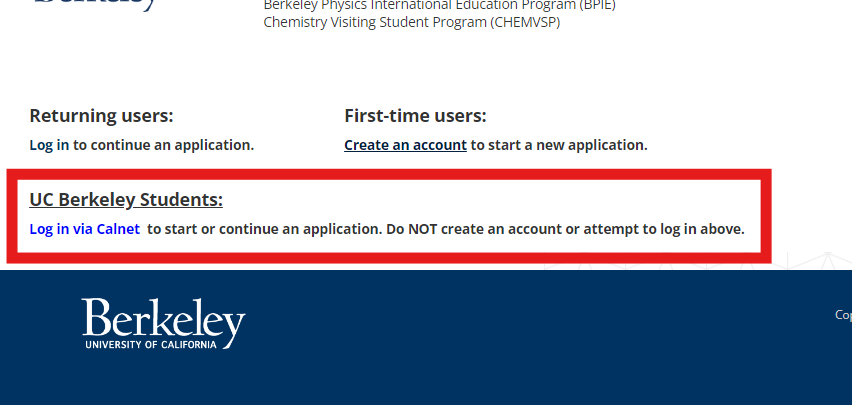Click "University of California" text under footer logo
The width and height of the screenshot is (852, 405).
pos(163,345)
